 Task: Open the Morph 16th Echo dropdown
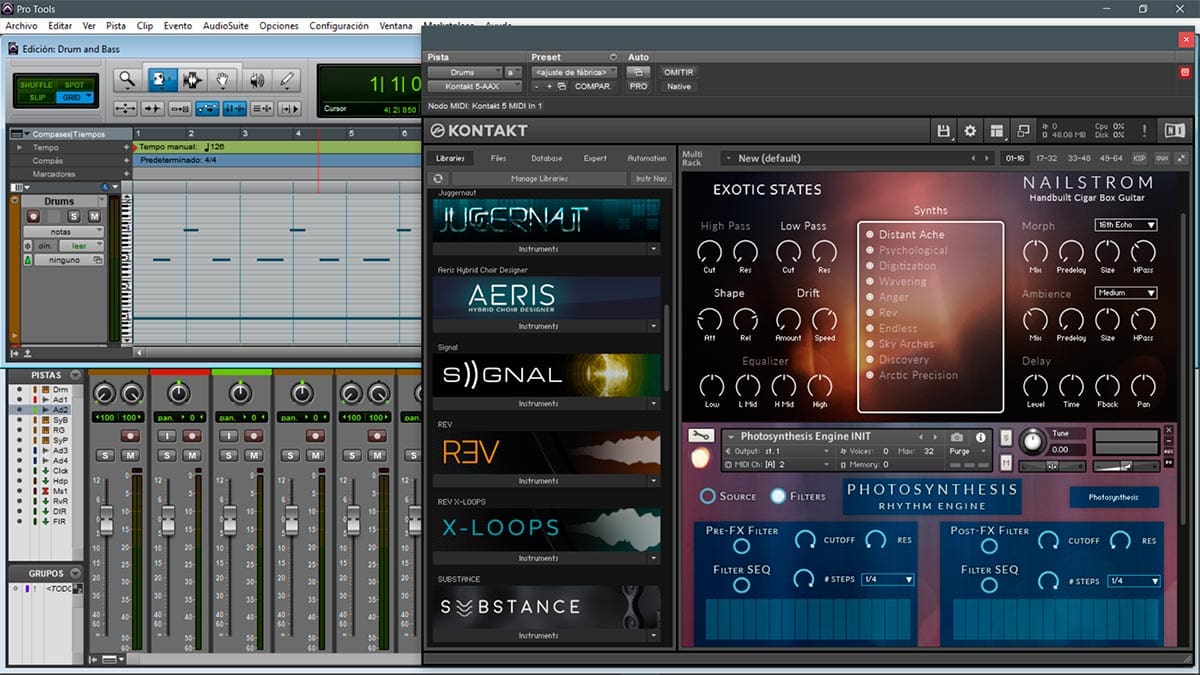tap(1126, 225)
